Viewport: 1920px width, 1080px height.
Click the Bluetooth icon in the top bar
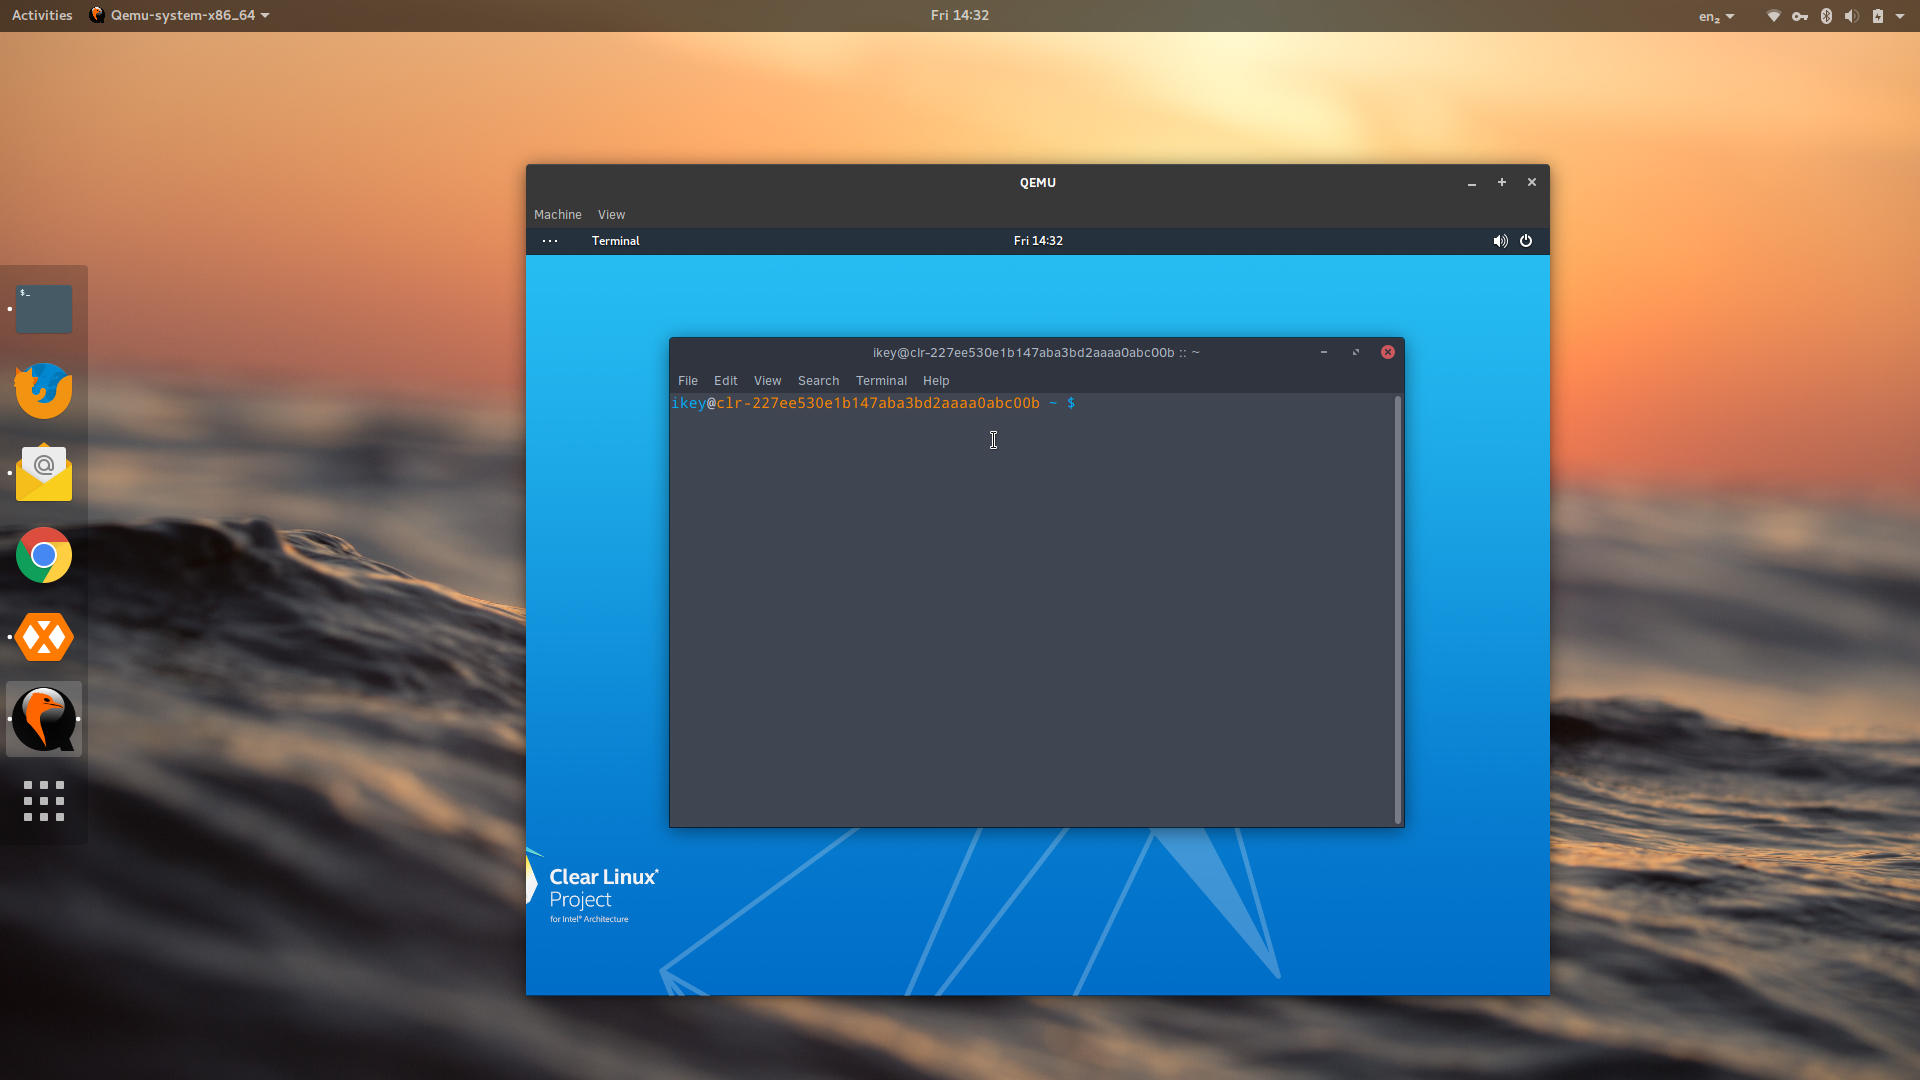click(x=1826, y=16)
